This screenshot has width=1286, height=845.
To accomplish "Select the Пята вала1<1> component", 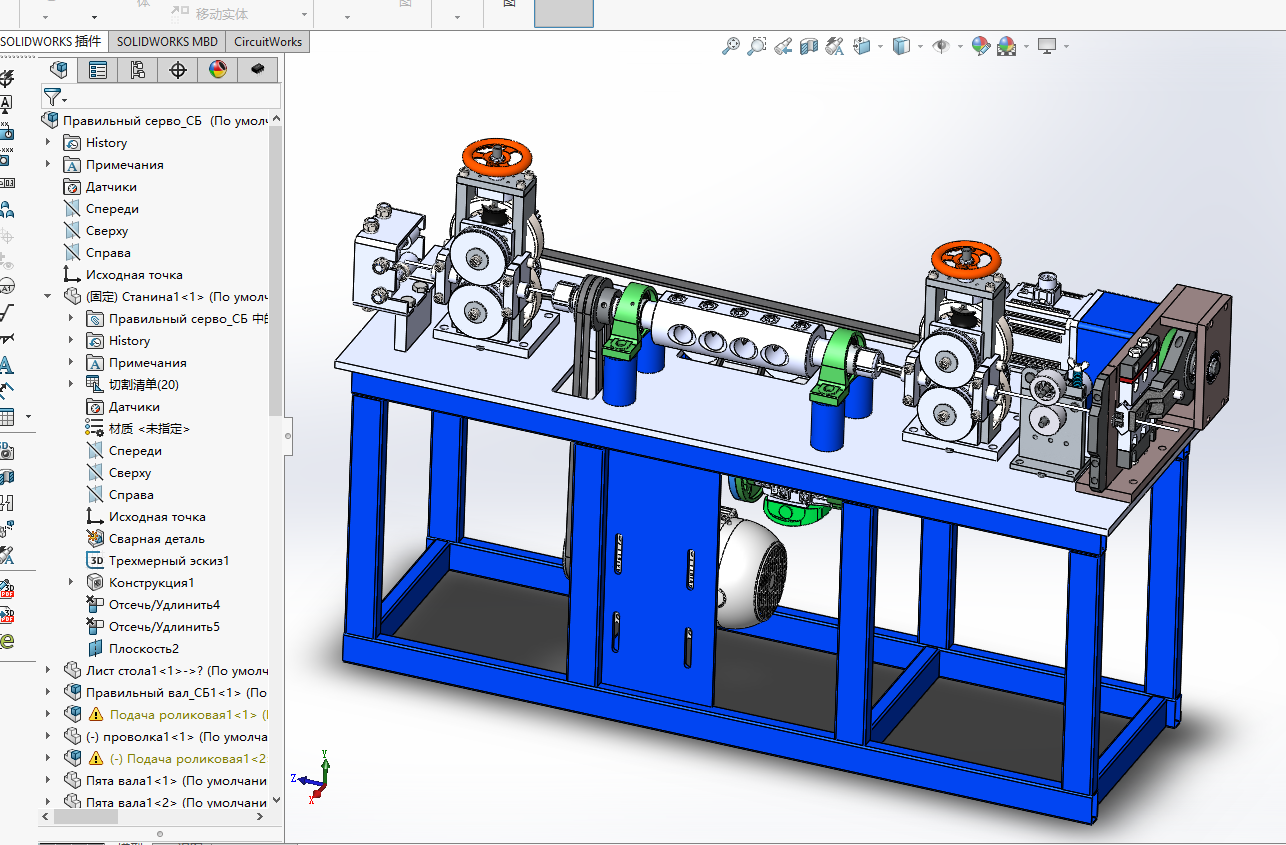I will click(165, 780).
